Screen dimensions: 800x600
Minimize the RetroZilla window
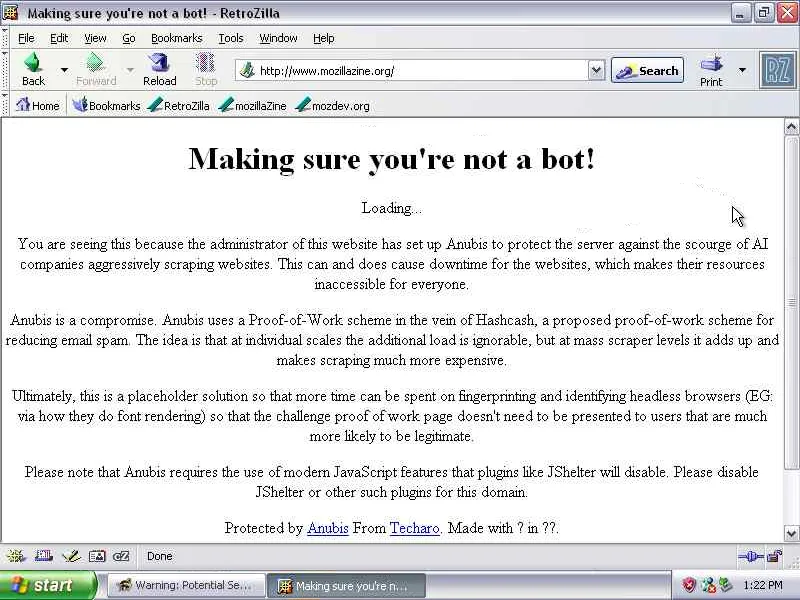coord(740,13)
